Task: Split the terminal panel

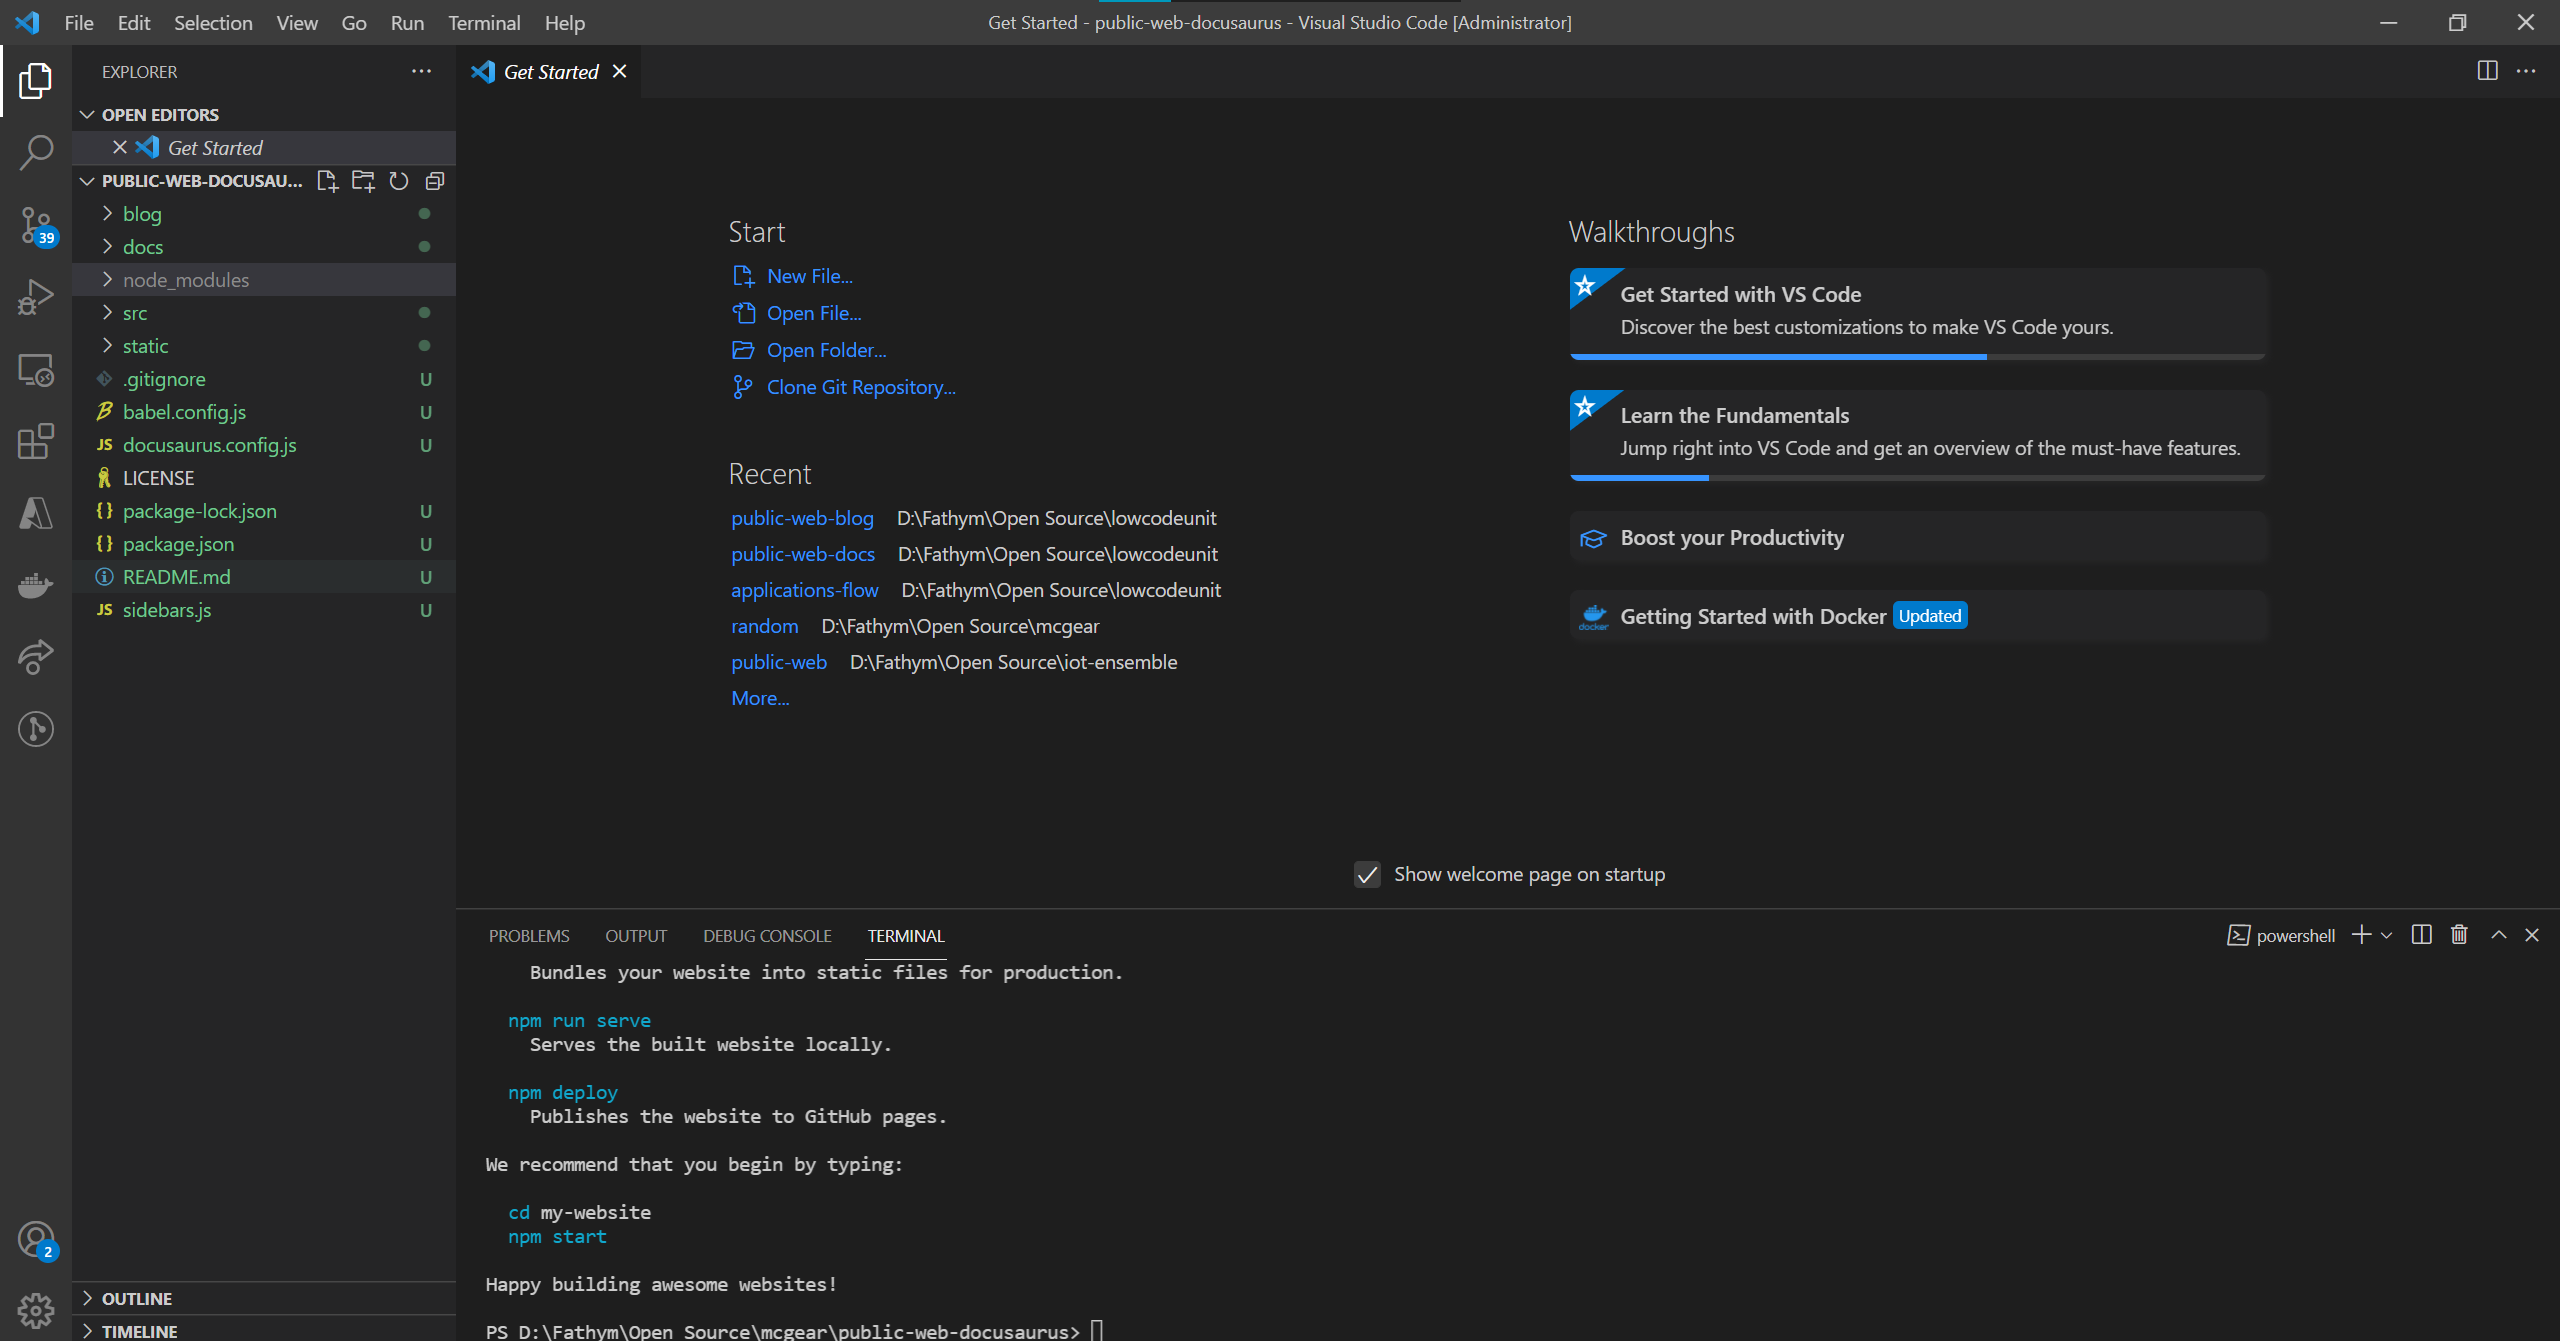Action: [2422, 935]
